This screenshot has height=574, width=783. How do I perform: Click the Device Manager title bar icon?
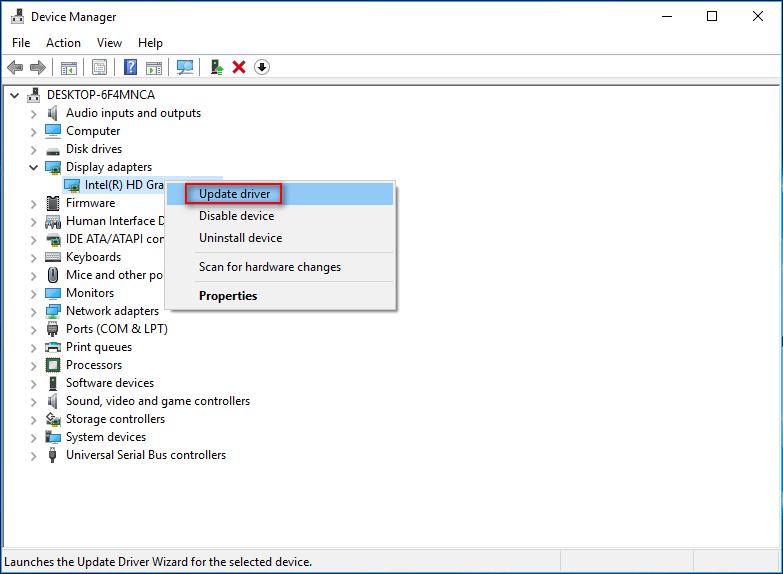click(x=17, y=16)
